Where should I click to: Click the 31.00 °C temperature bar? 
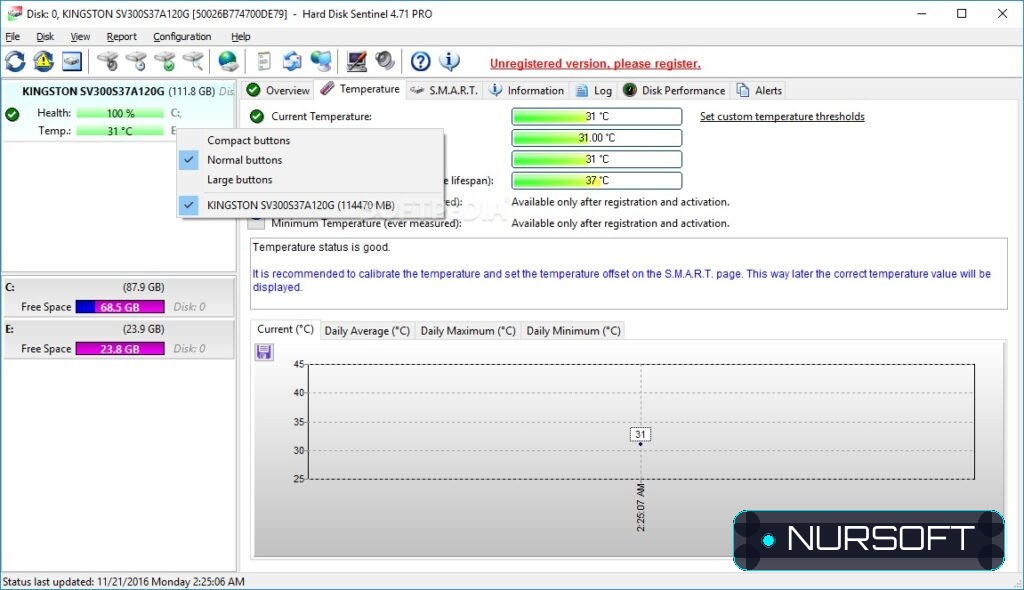597,138
